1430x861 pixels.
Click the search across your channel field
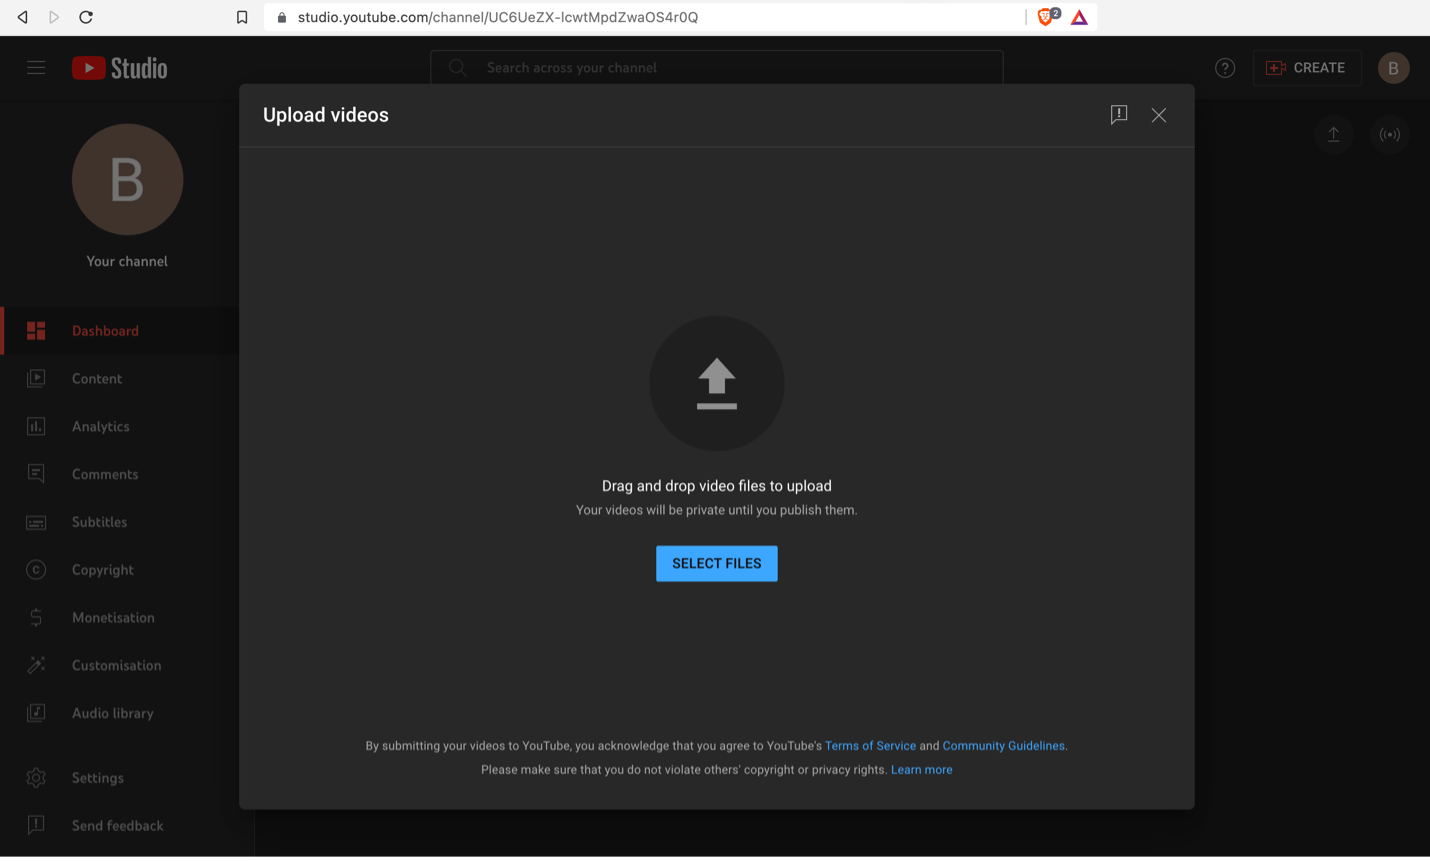(x=716, y=68)
